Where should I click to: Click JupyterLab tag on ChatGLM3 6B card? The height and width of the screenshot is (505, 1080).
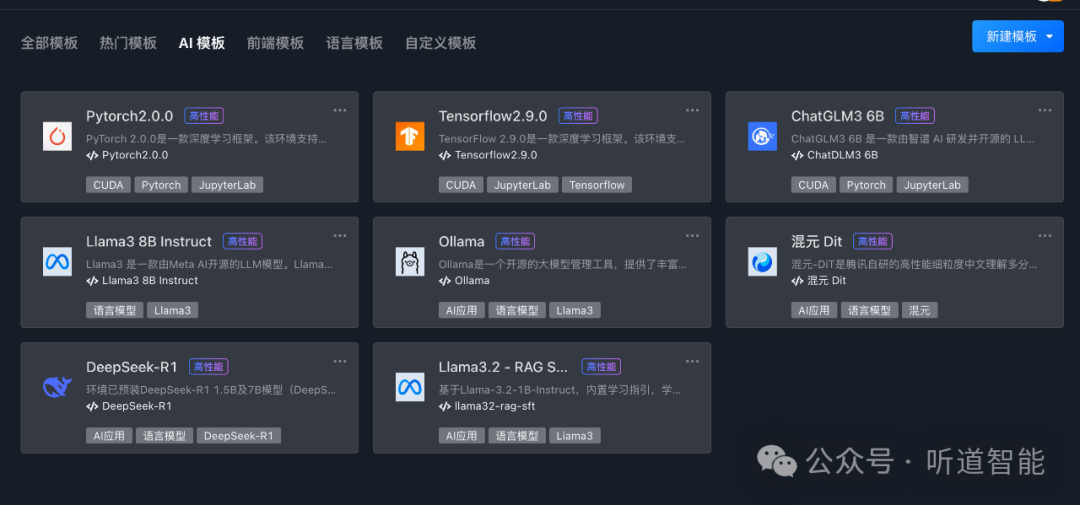pyautogui.click(x=933, y=185)
